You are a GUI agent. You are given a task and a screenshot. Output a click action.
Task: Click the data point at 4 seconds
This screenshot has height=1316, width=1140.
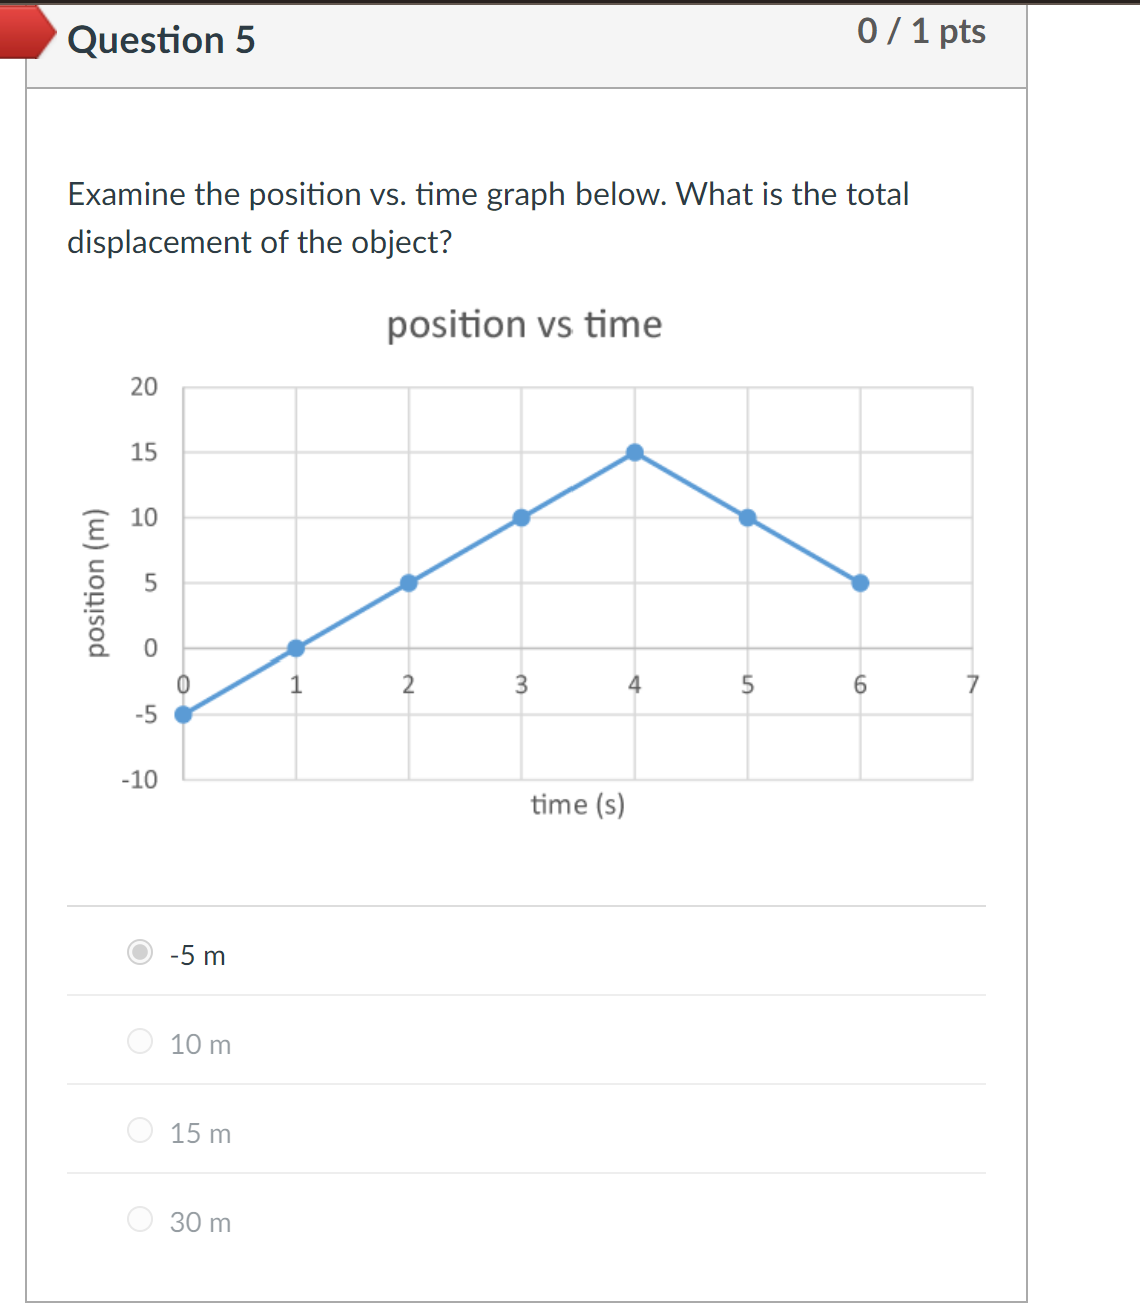[634, 451]
